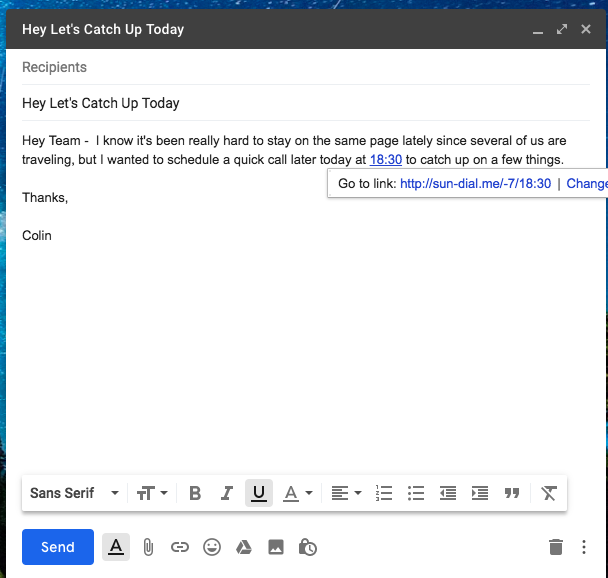Increase the indent level
608x578 pixels.
480,493
